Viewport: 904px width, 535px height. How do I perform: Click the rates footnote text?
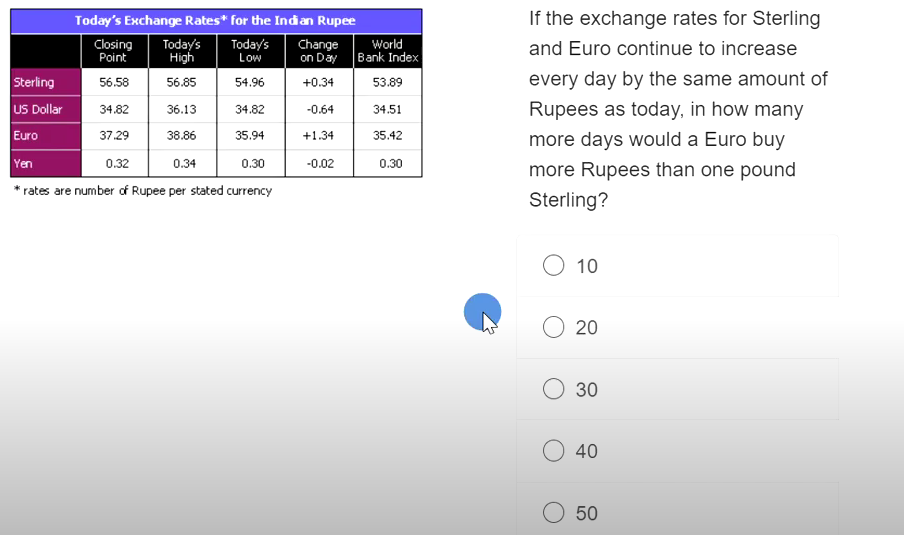(x=143, y=191)
